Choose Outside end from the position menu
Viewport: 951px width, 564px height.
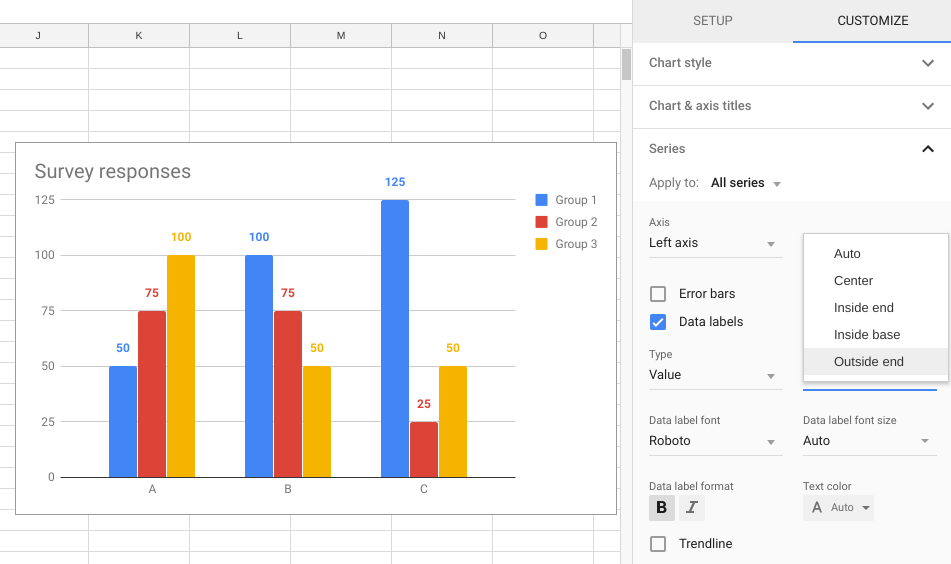point(876,362)
